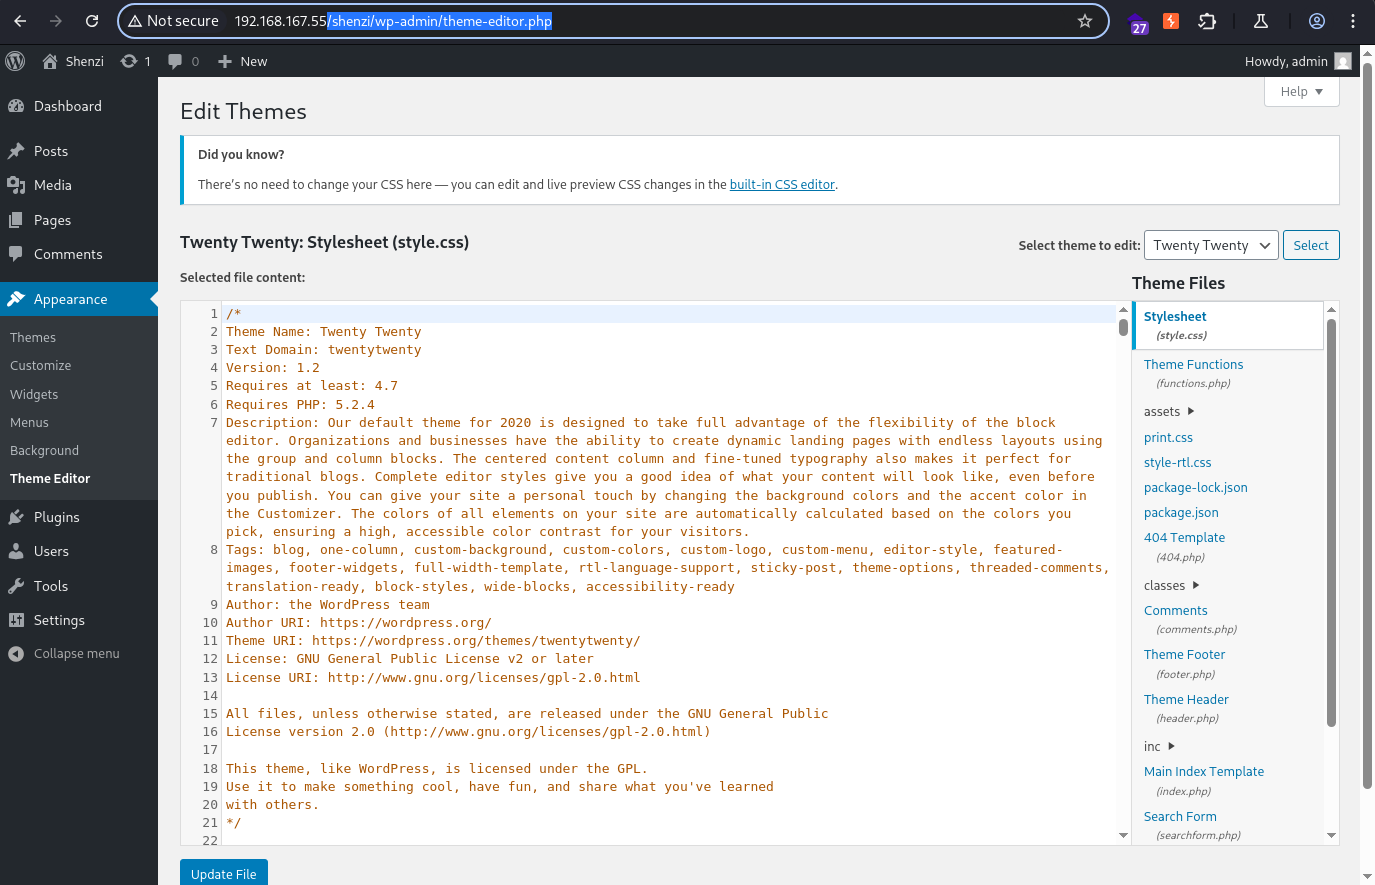Go to Themes submenu item
This screenshot has height=885, width=1375.
[33, 337]
